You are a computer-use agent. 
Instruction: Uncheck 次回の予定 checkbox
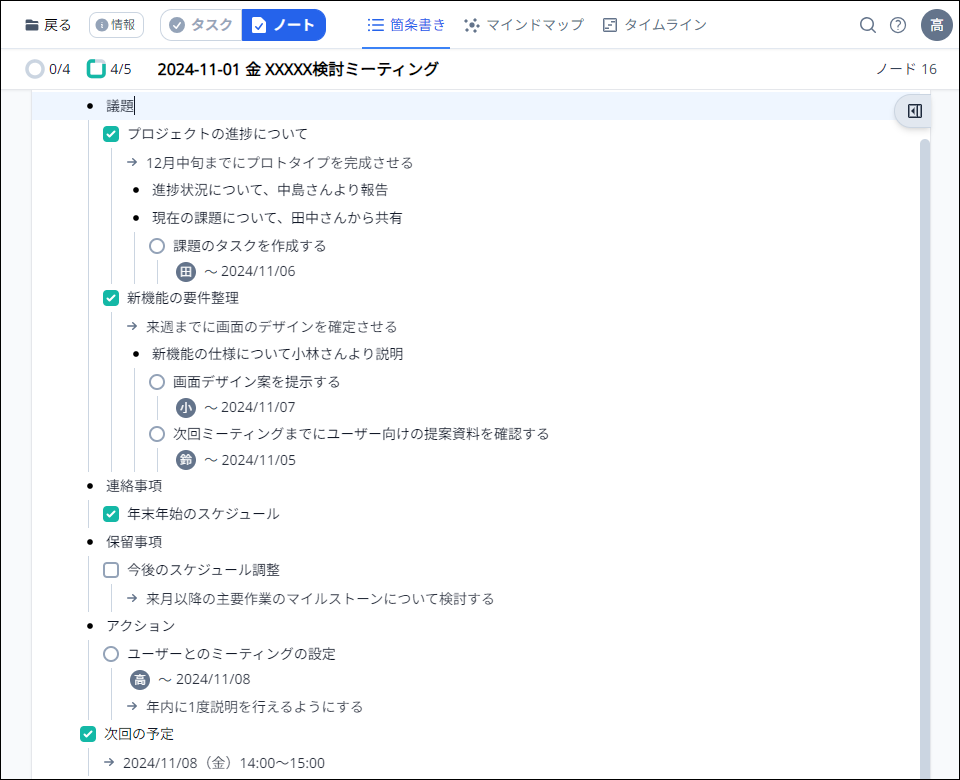[x=88, y=734]
